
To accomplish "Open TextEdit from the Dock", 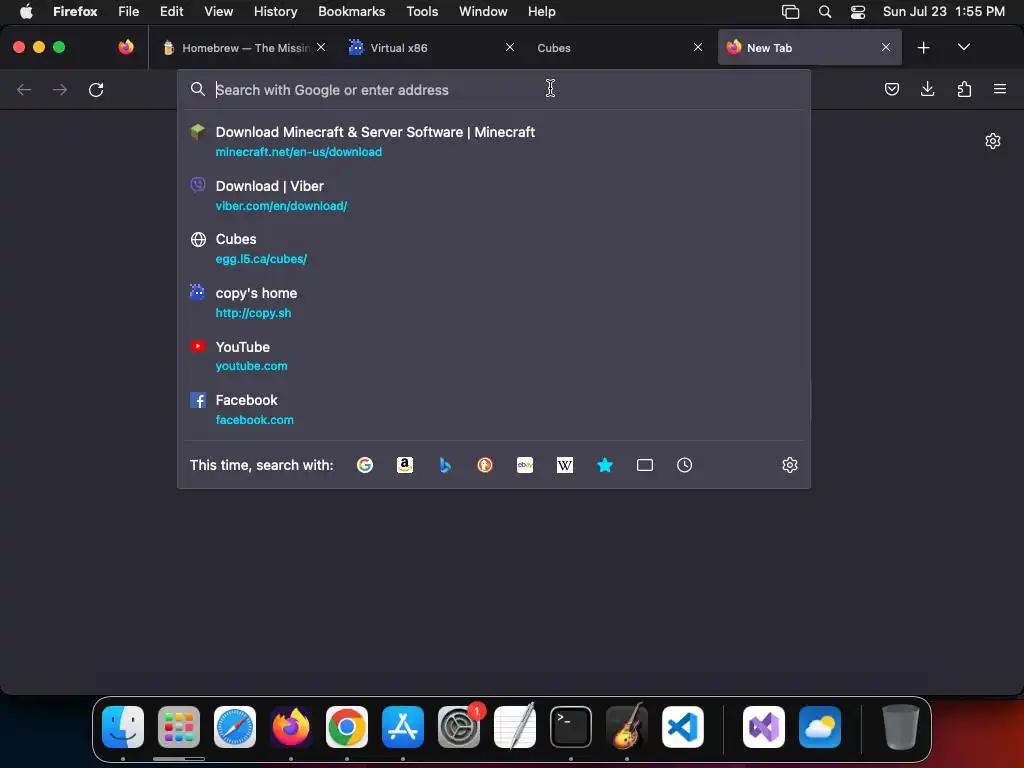I will click(515, 726).
